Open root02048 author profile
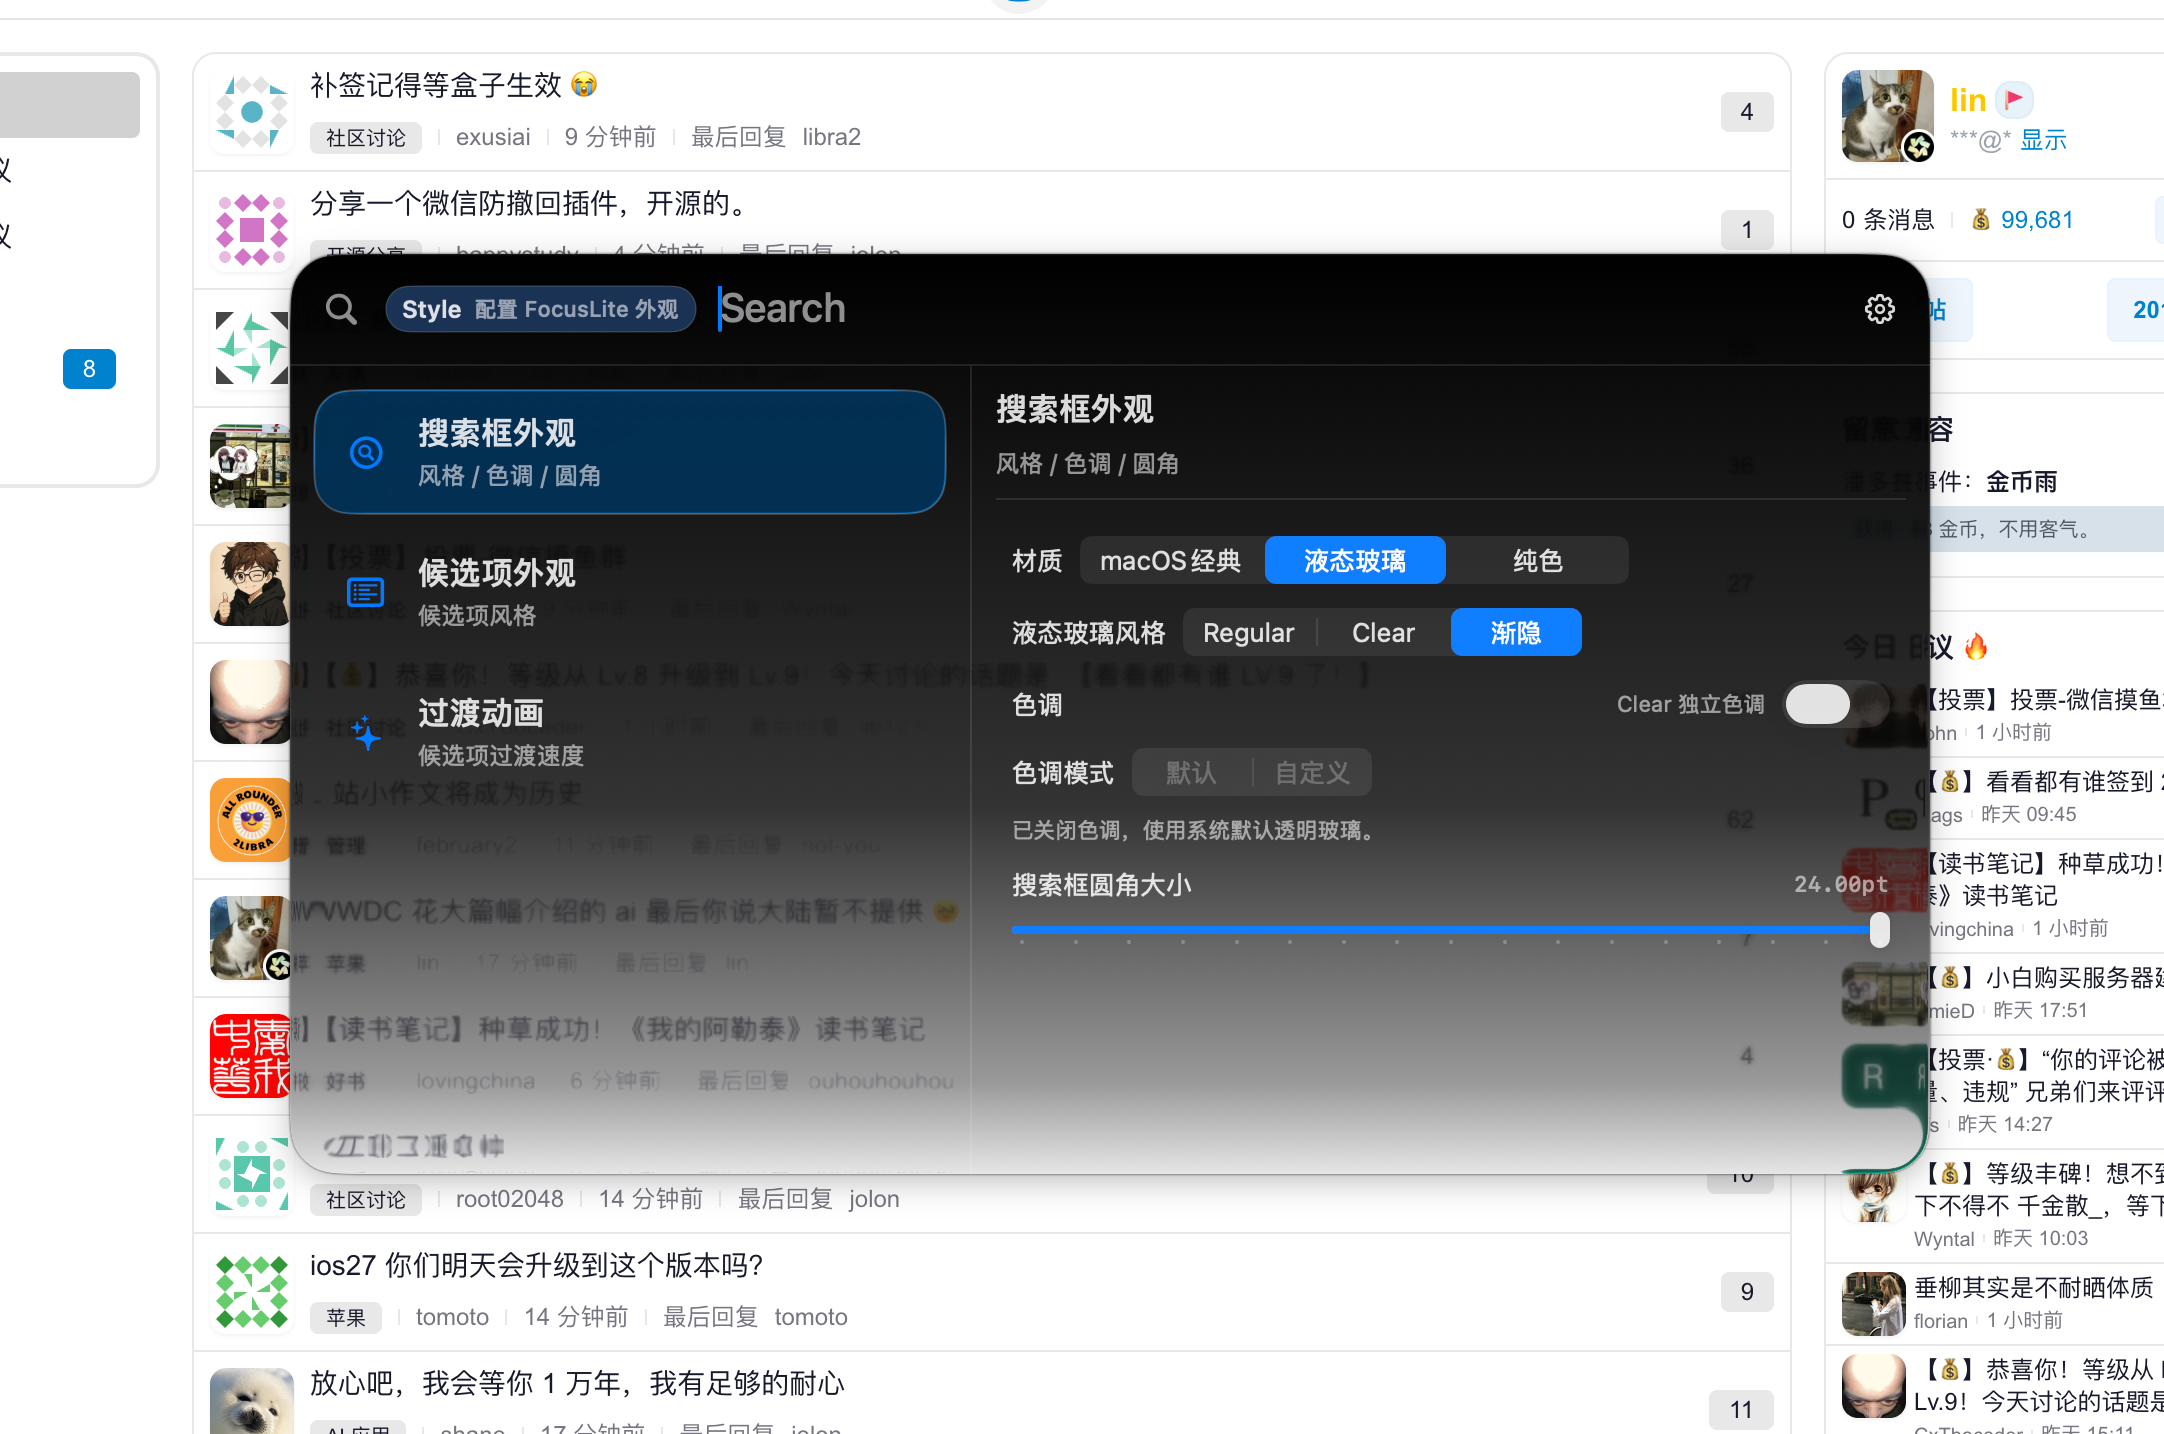 [x=509, y=1199]
